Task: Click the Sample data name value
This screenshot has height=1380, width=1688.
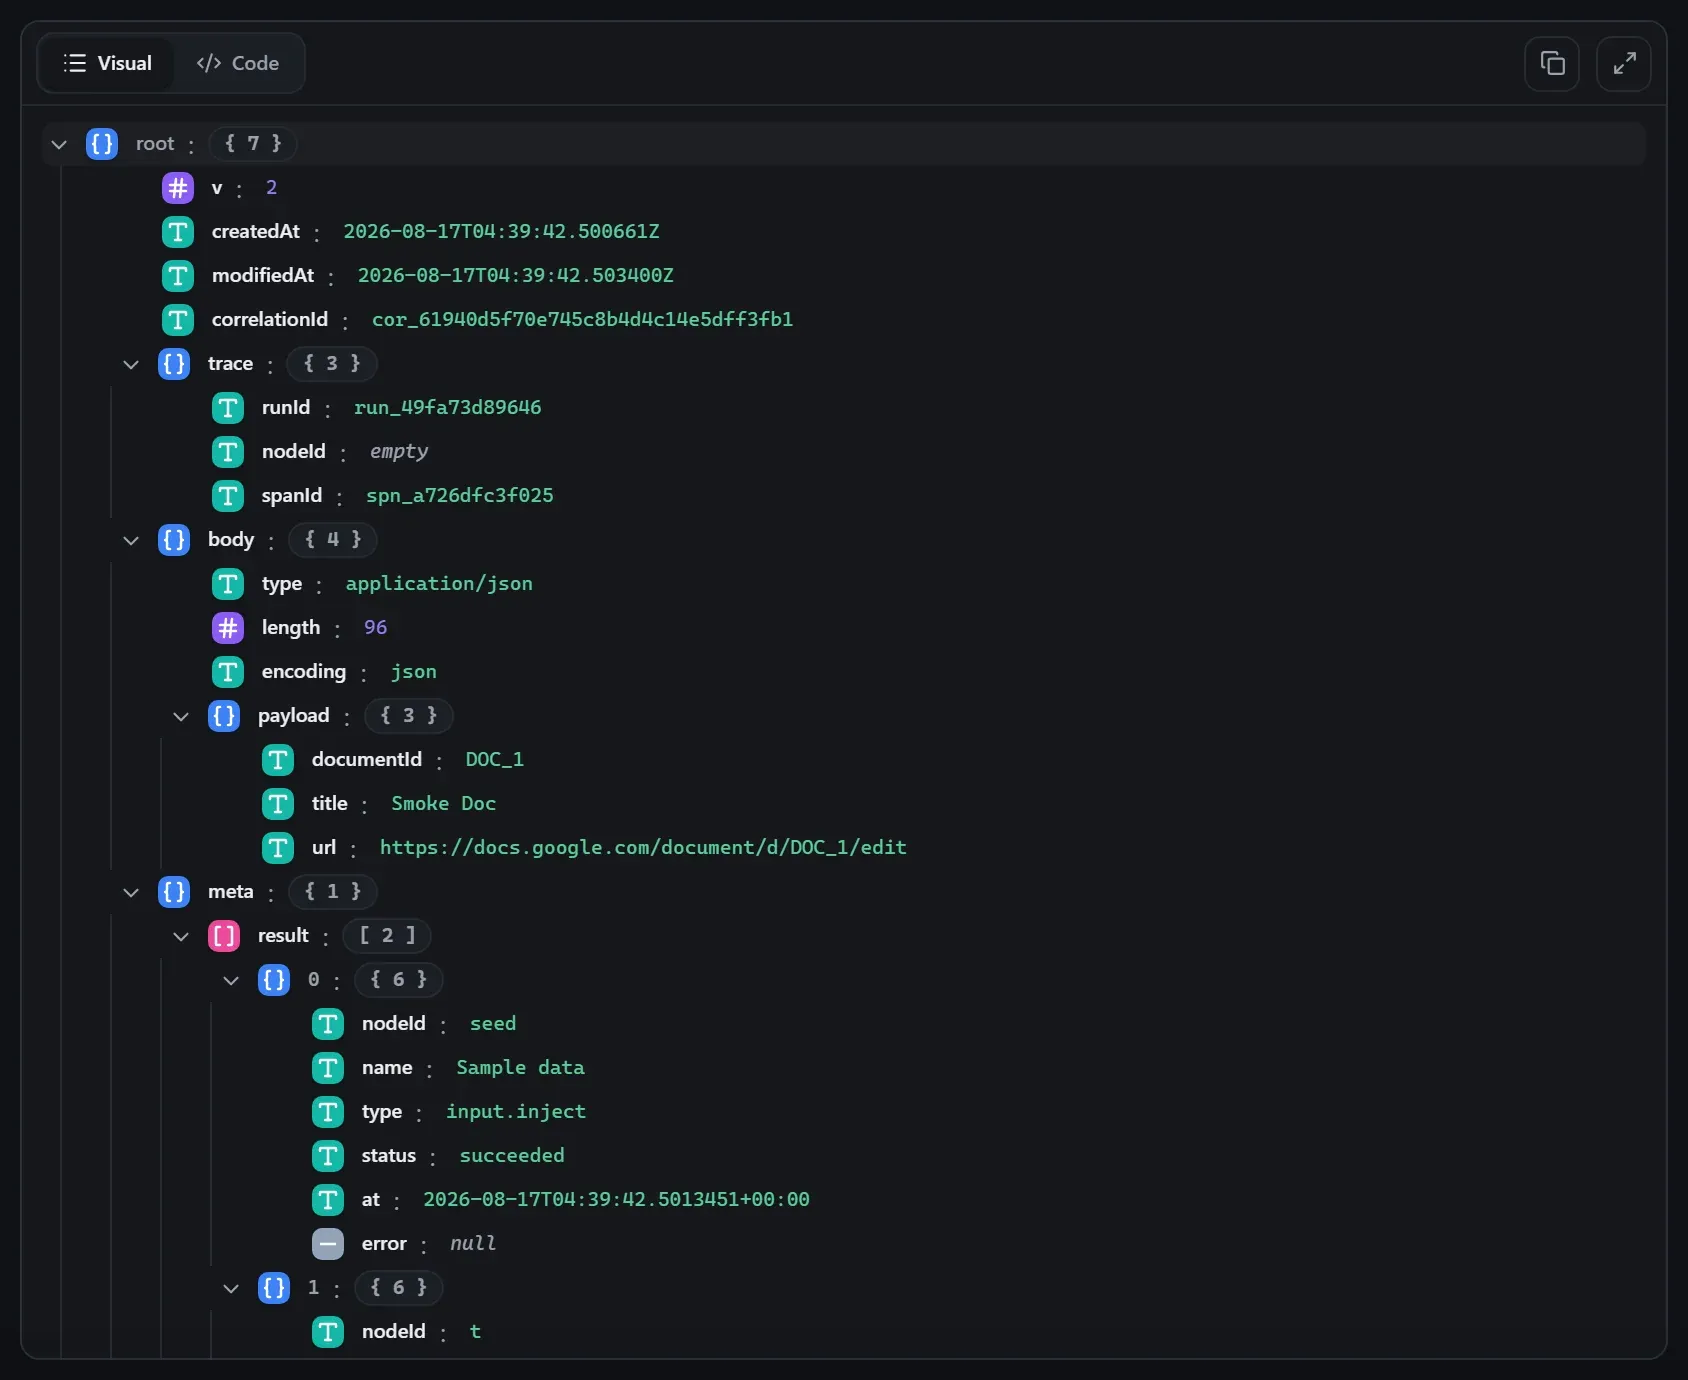Action: click(520, 1068)
